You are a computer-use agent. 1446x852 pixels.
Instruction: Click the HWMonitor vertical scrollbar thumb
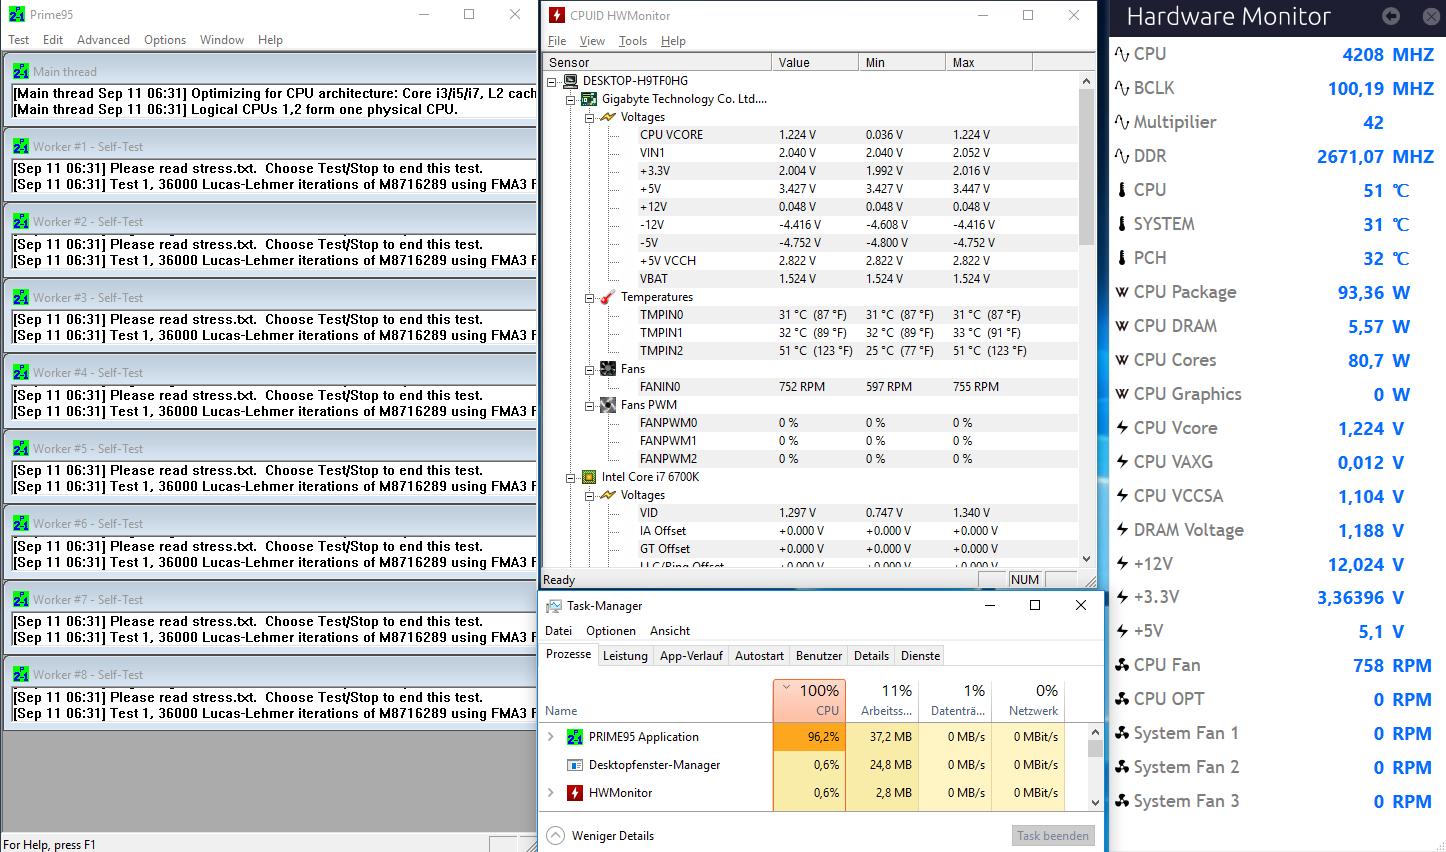(1087, 167)
